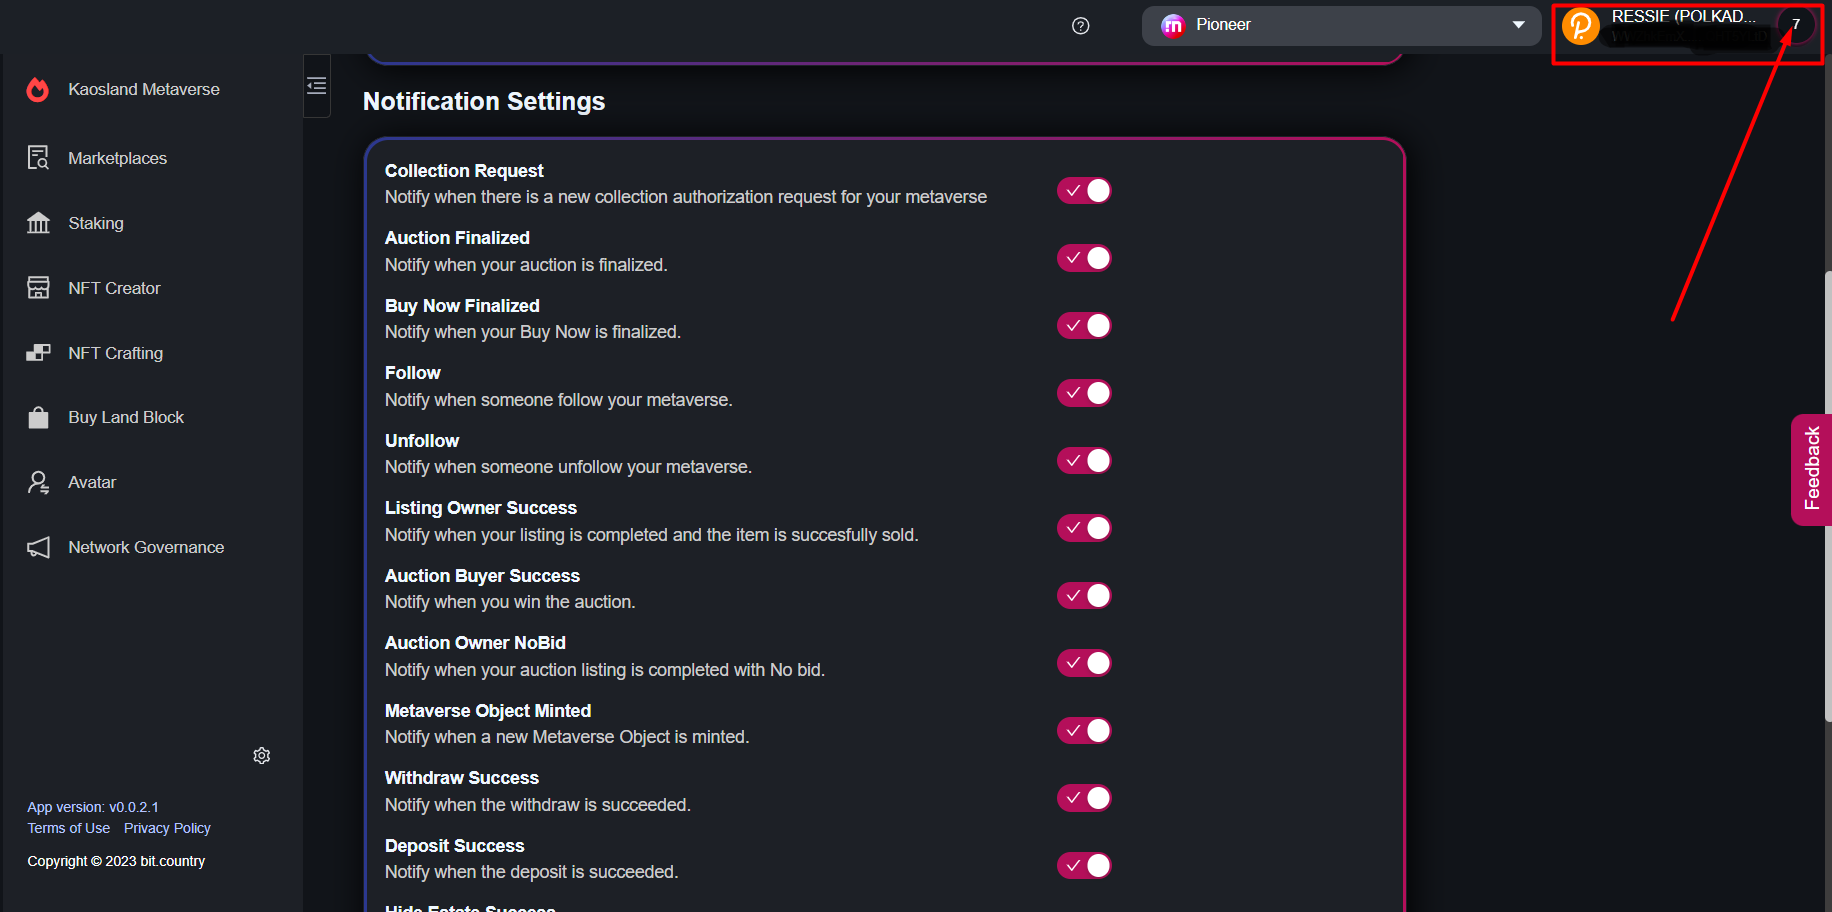Collapse the sidebar menu panel
The width and height of the screenshot is (1832, 912).
(x=317, y=86)
